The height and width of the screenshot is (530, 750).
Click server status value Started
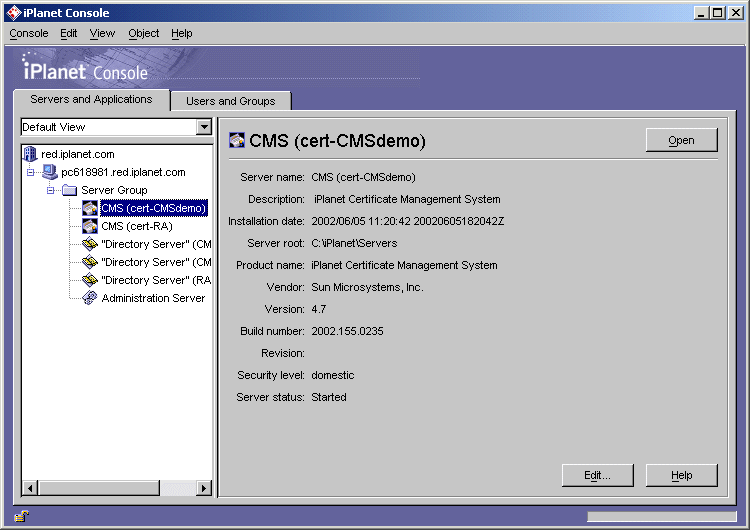[x=329, y=397]
